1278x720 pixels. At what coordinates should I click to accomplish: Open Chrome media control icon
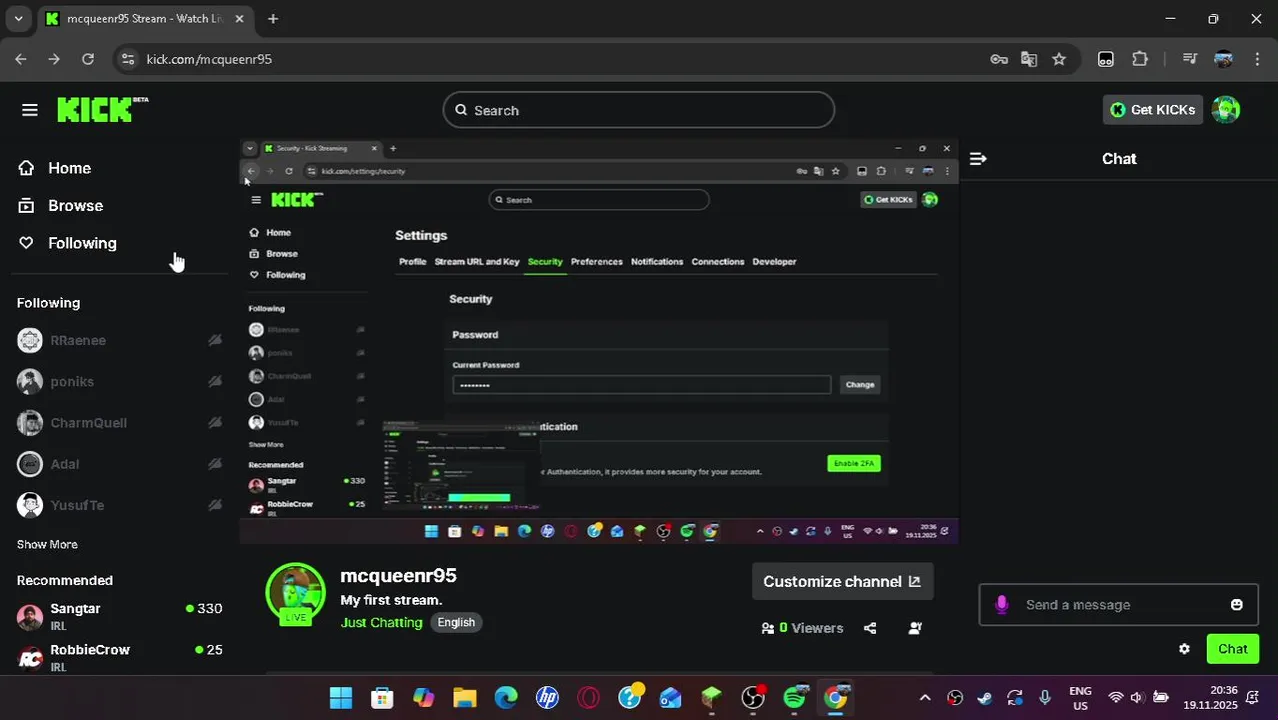1189,59
